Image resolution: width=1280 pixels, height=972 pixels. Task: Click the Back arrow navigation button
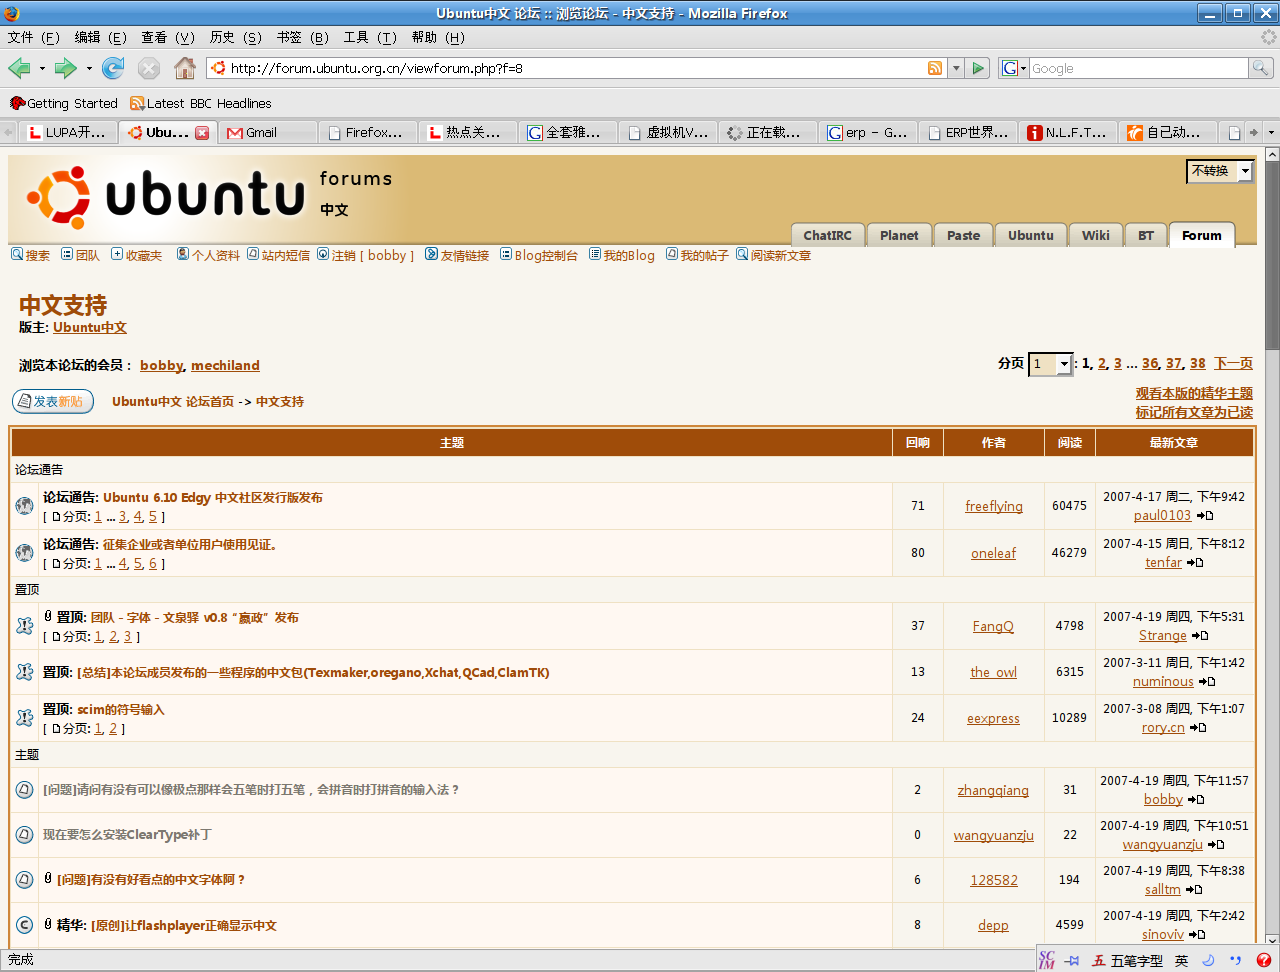click(x=19, y=68)
